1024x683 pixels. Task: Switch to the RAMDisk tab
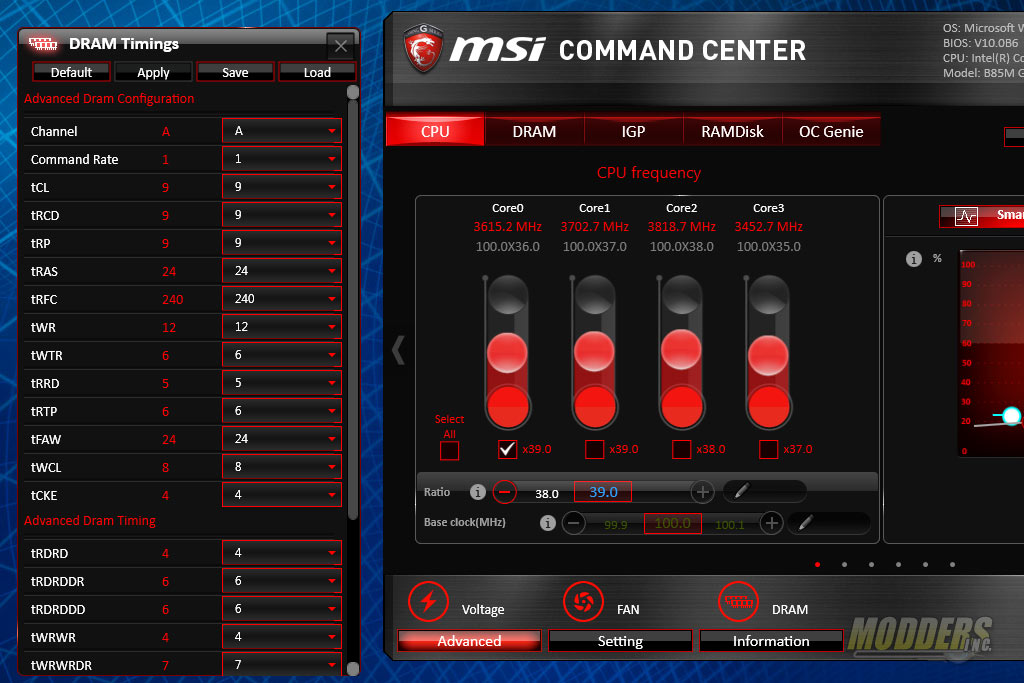732,131
